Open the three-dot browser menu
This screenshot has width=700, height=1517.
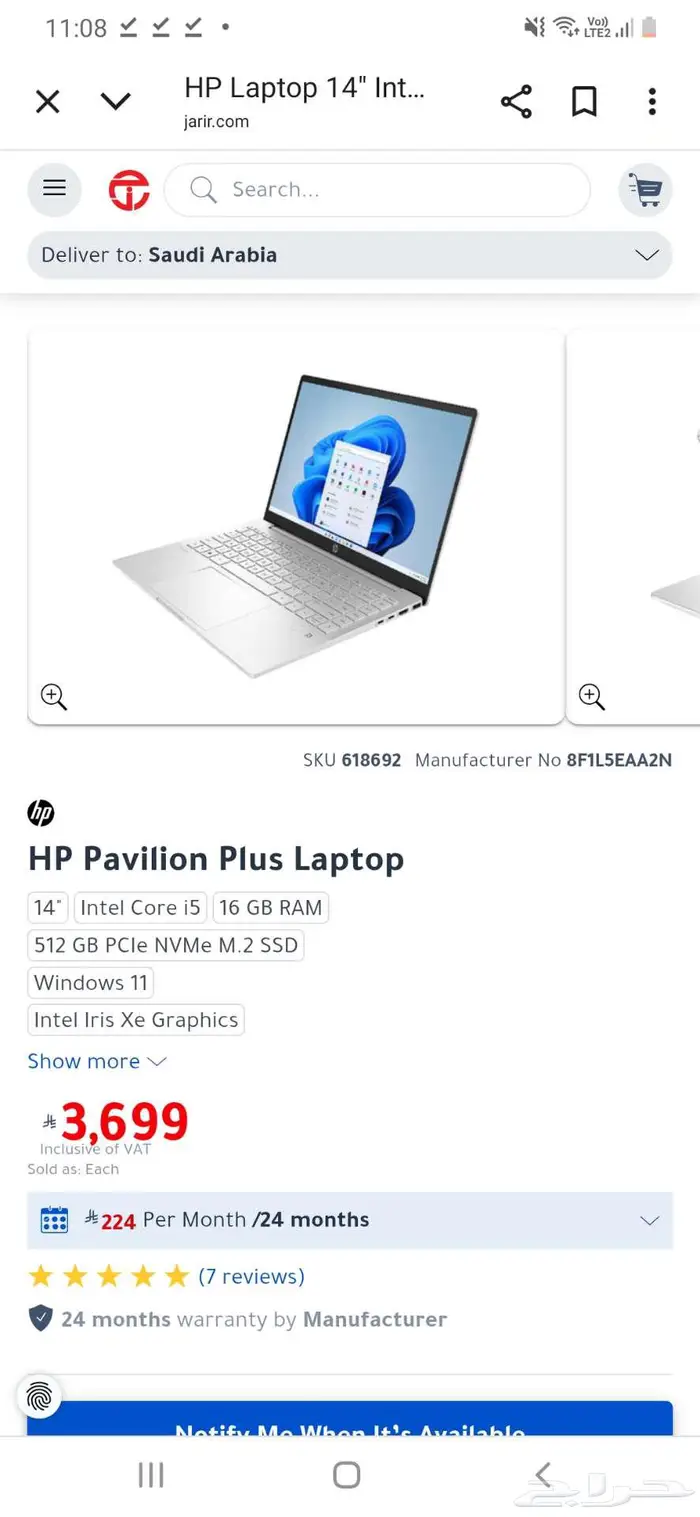[x=652, y=101]
